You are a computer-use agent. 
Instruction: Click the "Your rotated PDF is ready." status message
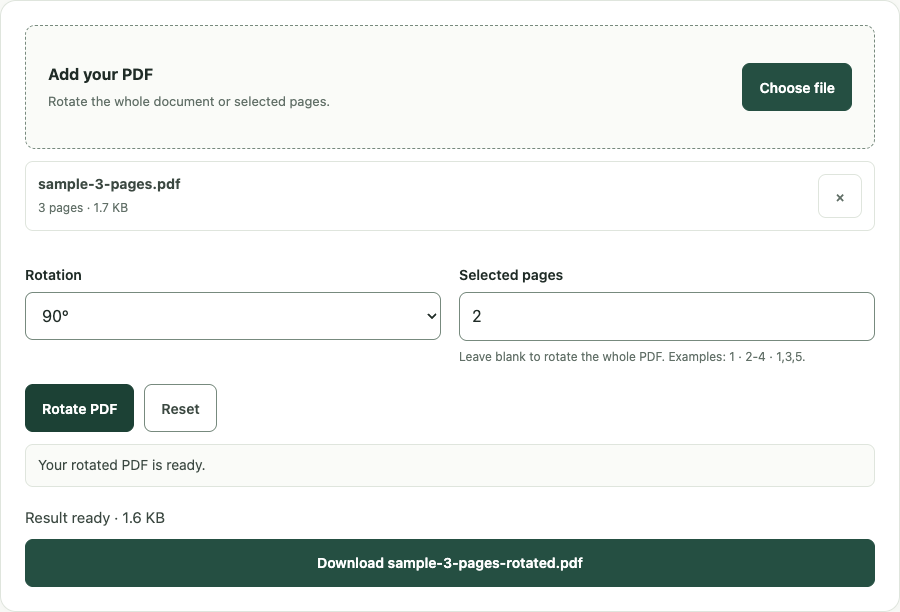[450, 465]
